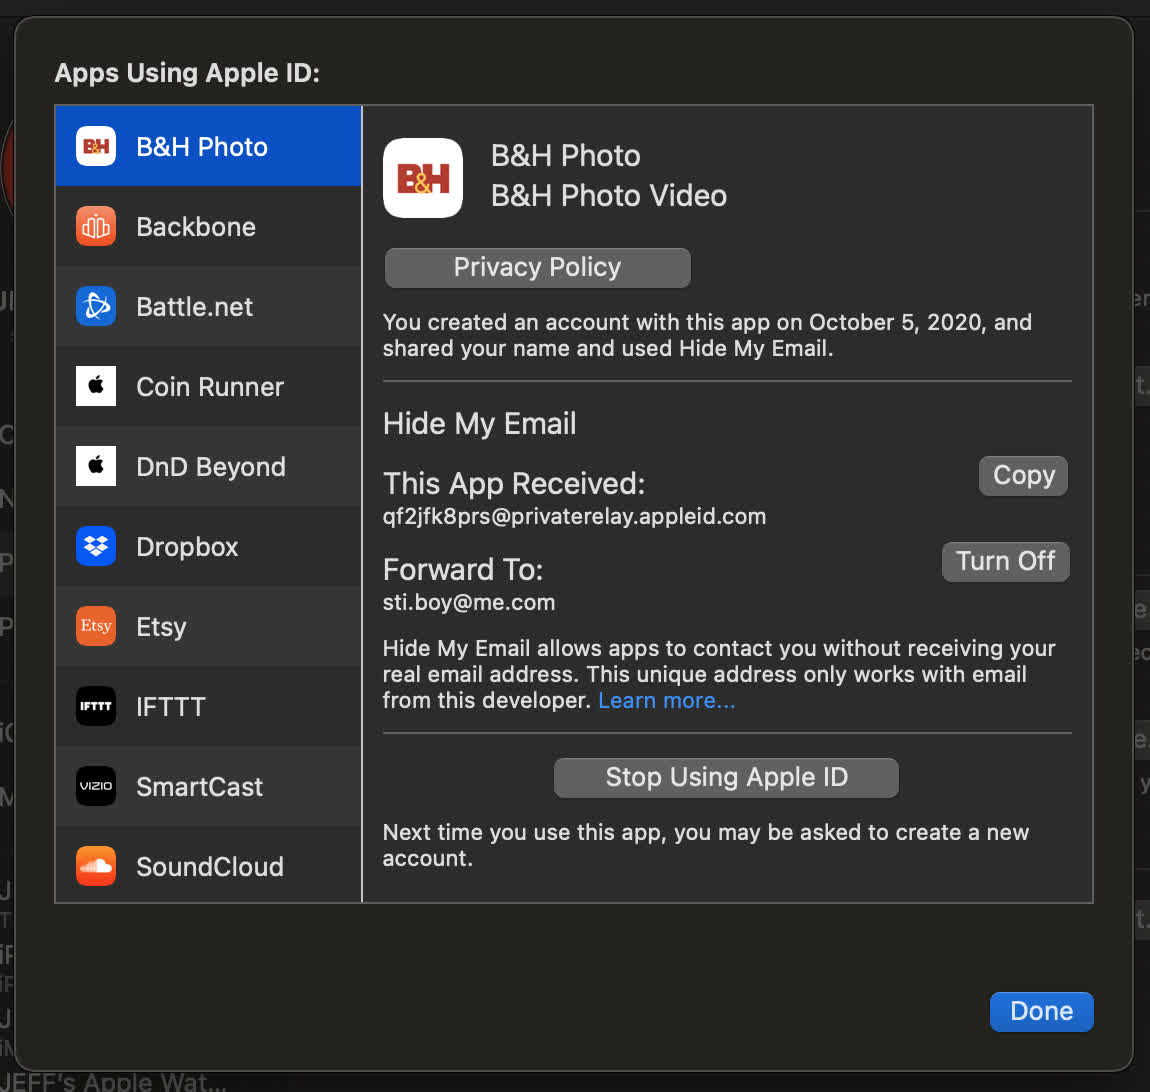This screenshot has width=1150, height=1092.
Task: Click the account created October 5, 2020 text
Action: point(707,335)
